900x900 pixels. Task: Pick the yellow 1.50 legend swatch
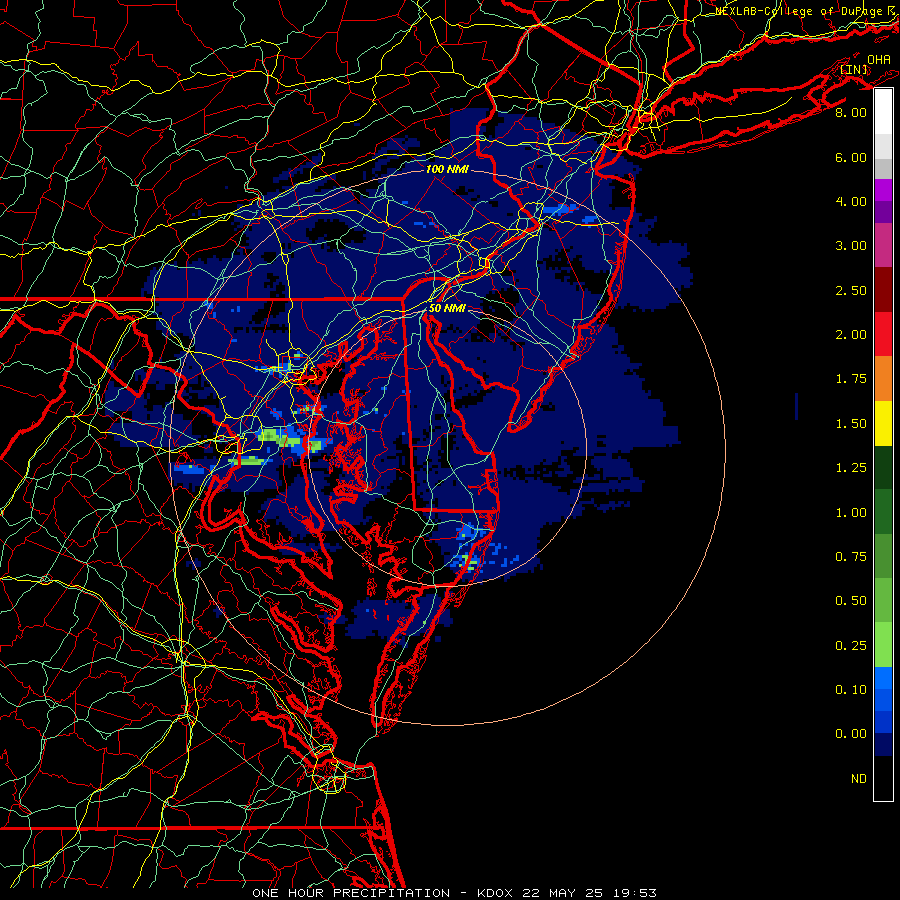(x=883, y=424)
